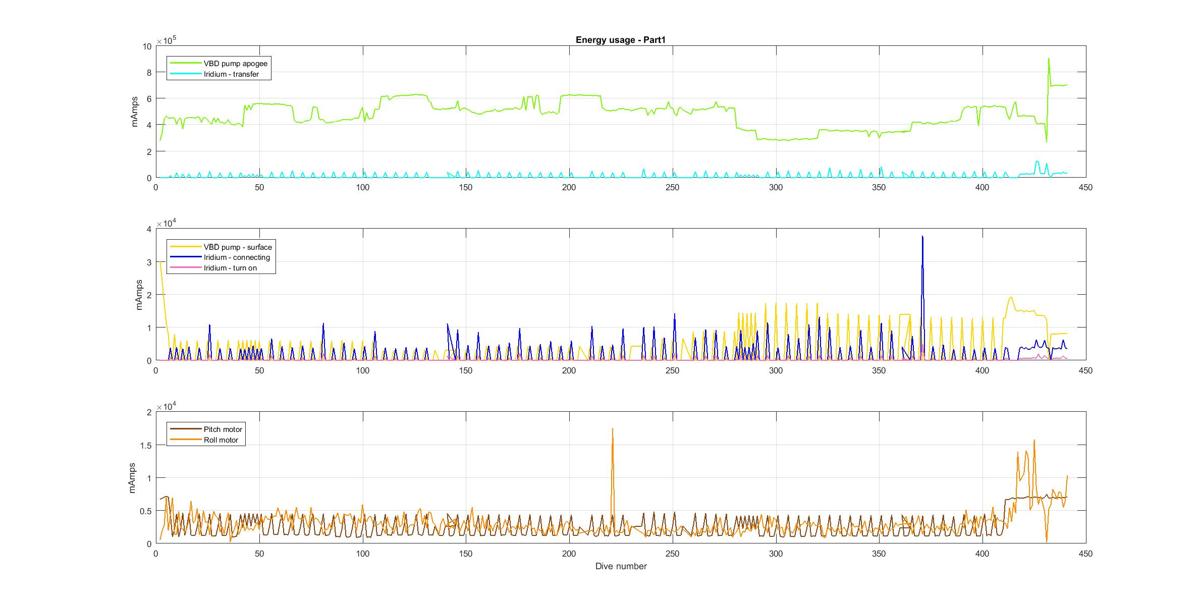This screenshot has width=1200, height=611.
Task: Click the orange line sample beside 'Roll motor'
Action: [x=185, y=439]
